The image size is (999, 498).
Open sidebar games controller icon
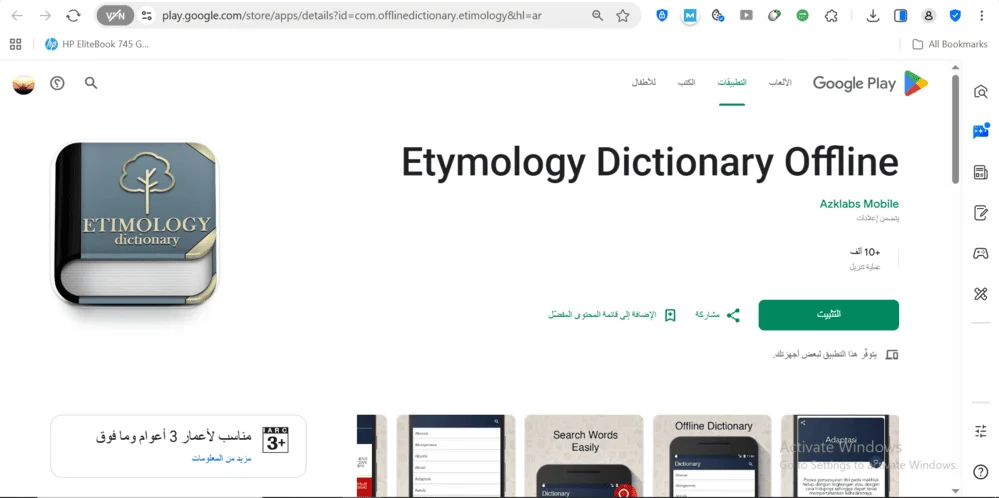click(981, 253)
